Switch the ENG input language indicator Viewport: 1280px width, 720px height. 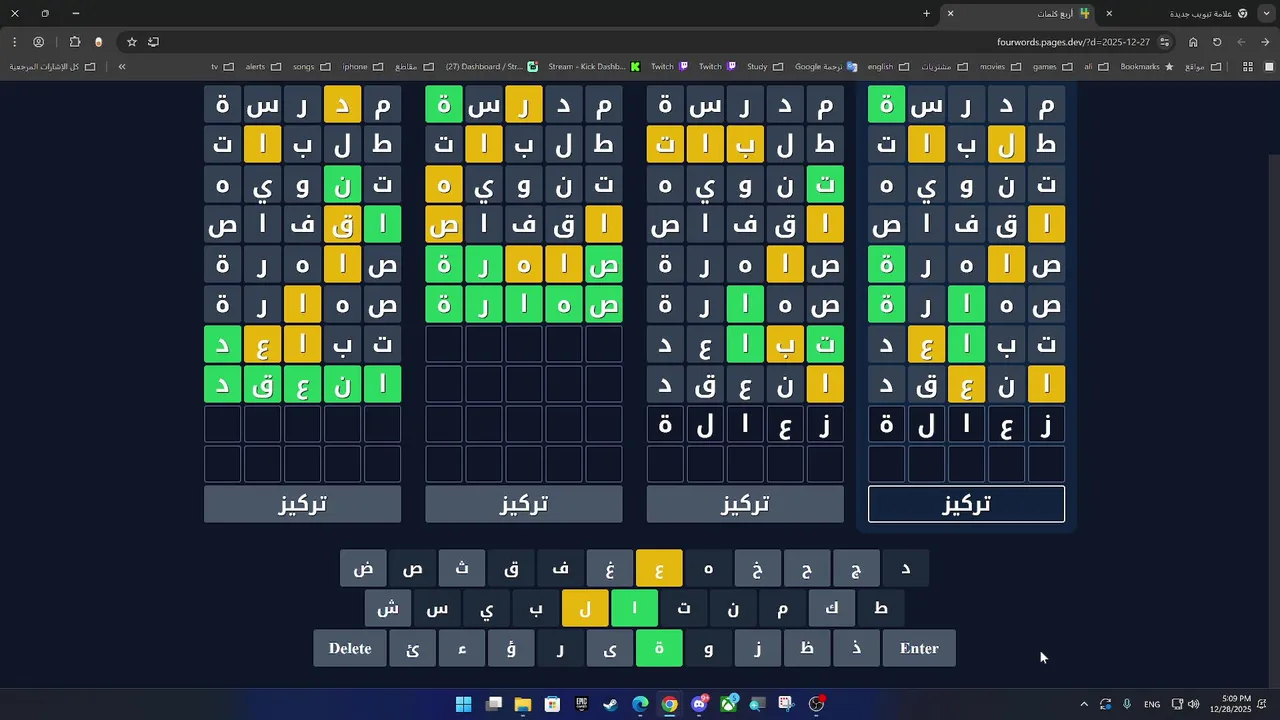click(x=1152, y=704)
